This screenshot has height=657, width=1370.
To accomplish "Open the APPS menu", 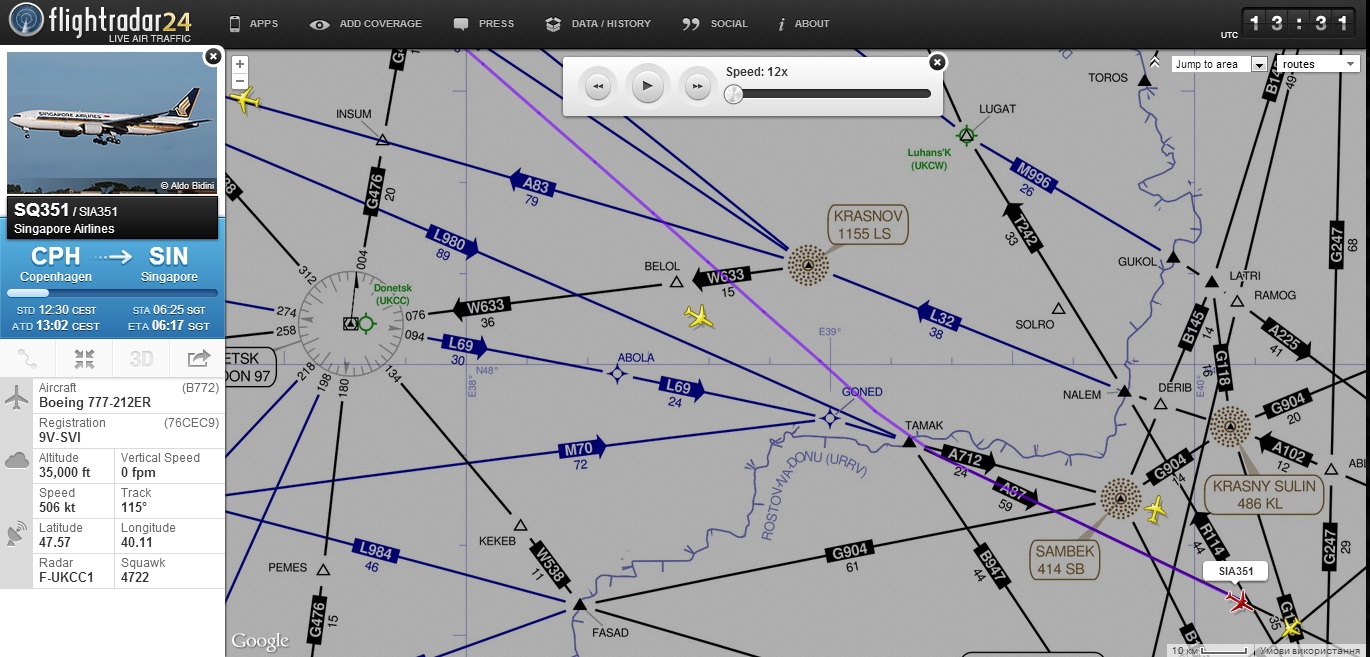I will click(x=254, y=23).
